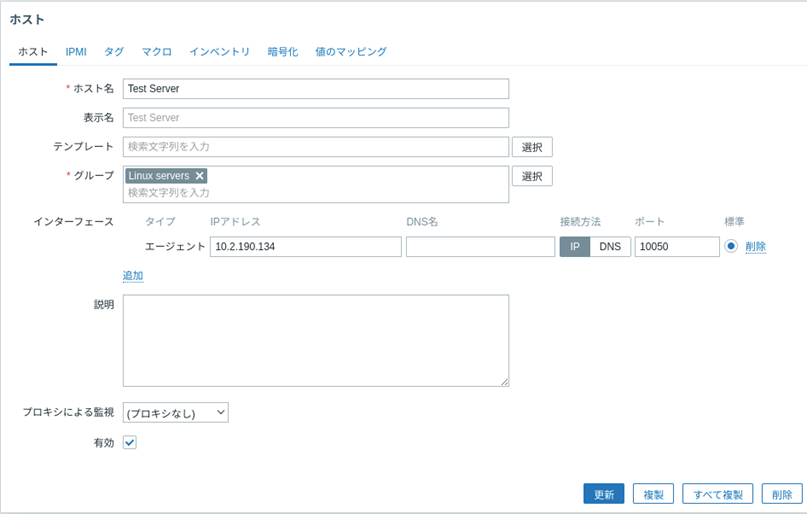The image size is (807, 514).
Task: Click the 更新 button
Action: (604, 494)
